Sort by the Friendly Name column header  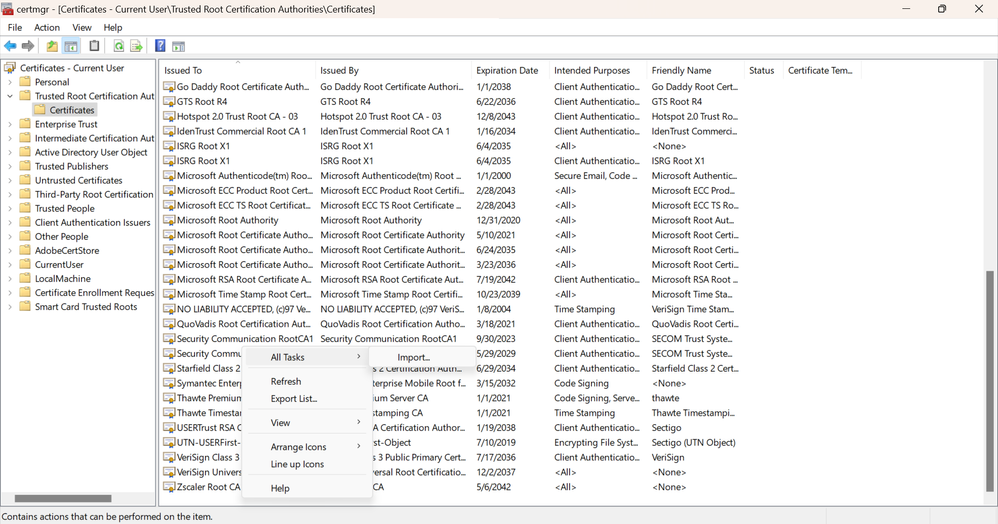(695, 71)
